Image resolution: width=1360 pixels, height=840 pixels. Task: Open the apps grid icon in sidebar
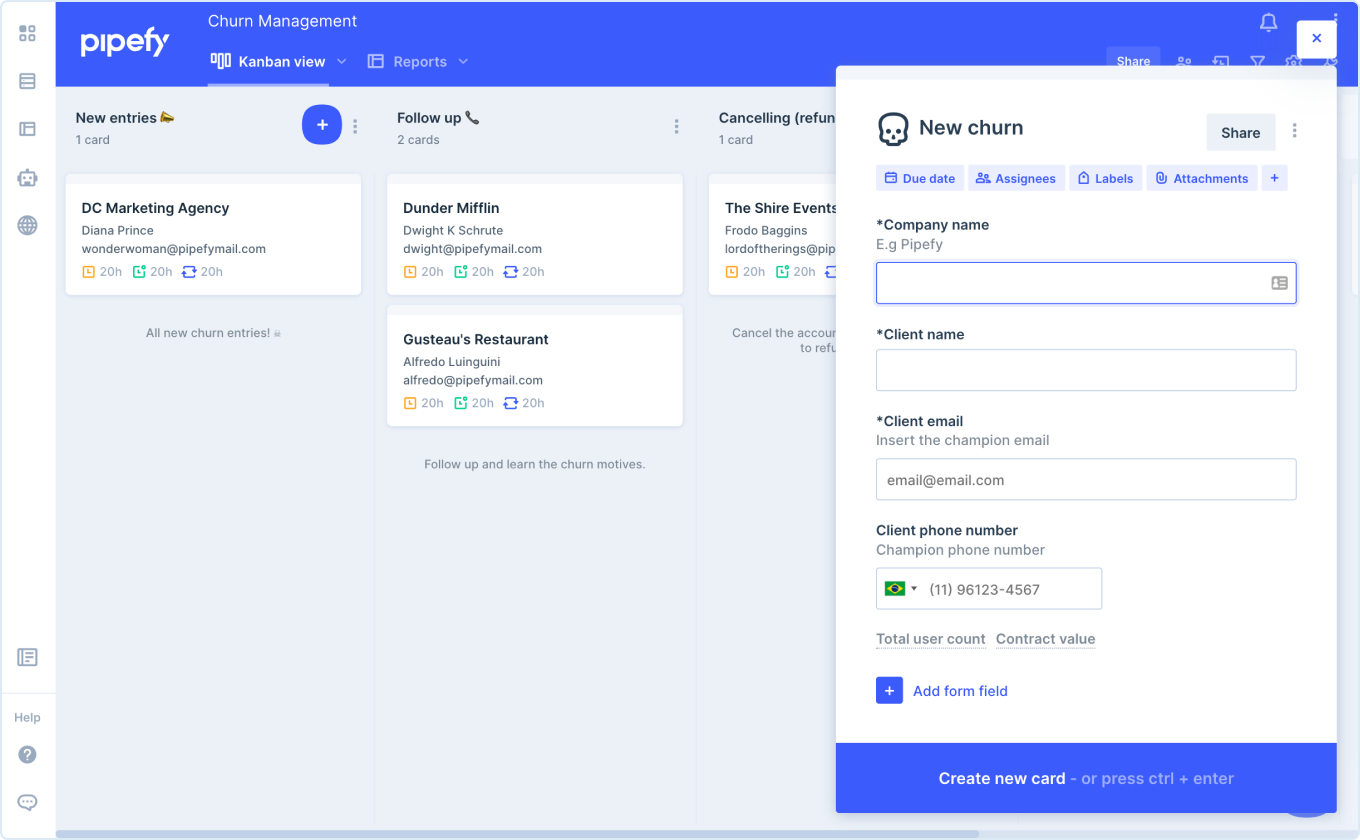(27, 32)
